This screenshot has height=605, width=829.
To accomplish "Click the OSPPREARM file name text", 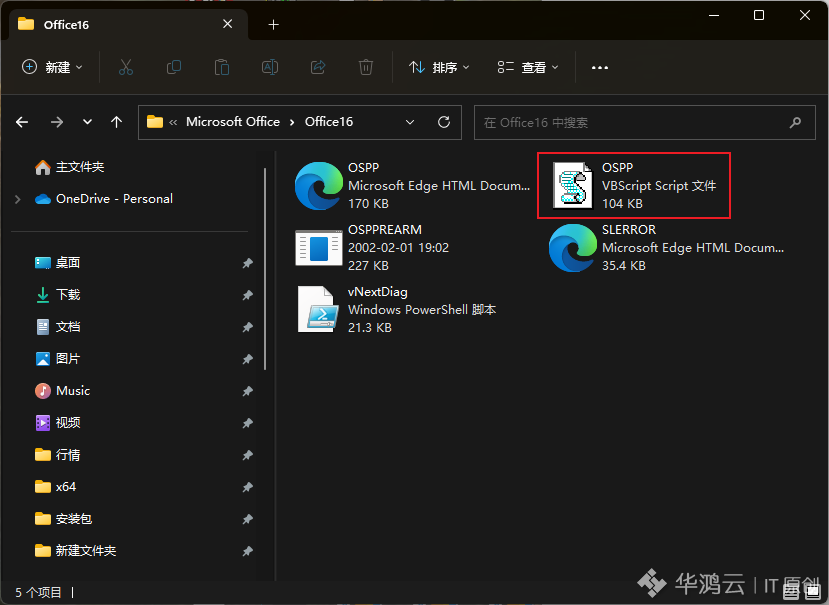I will point(384,230).
